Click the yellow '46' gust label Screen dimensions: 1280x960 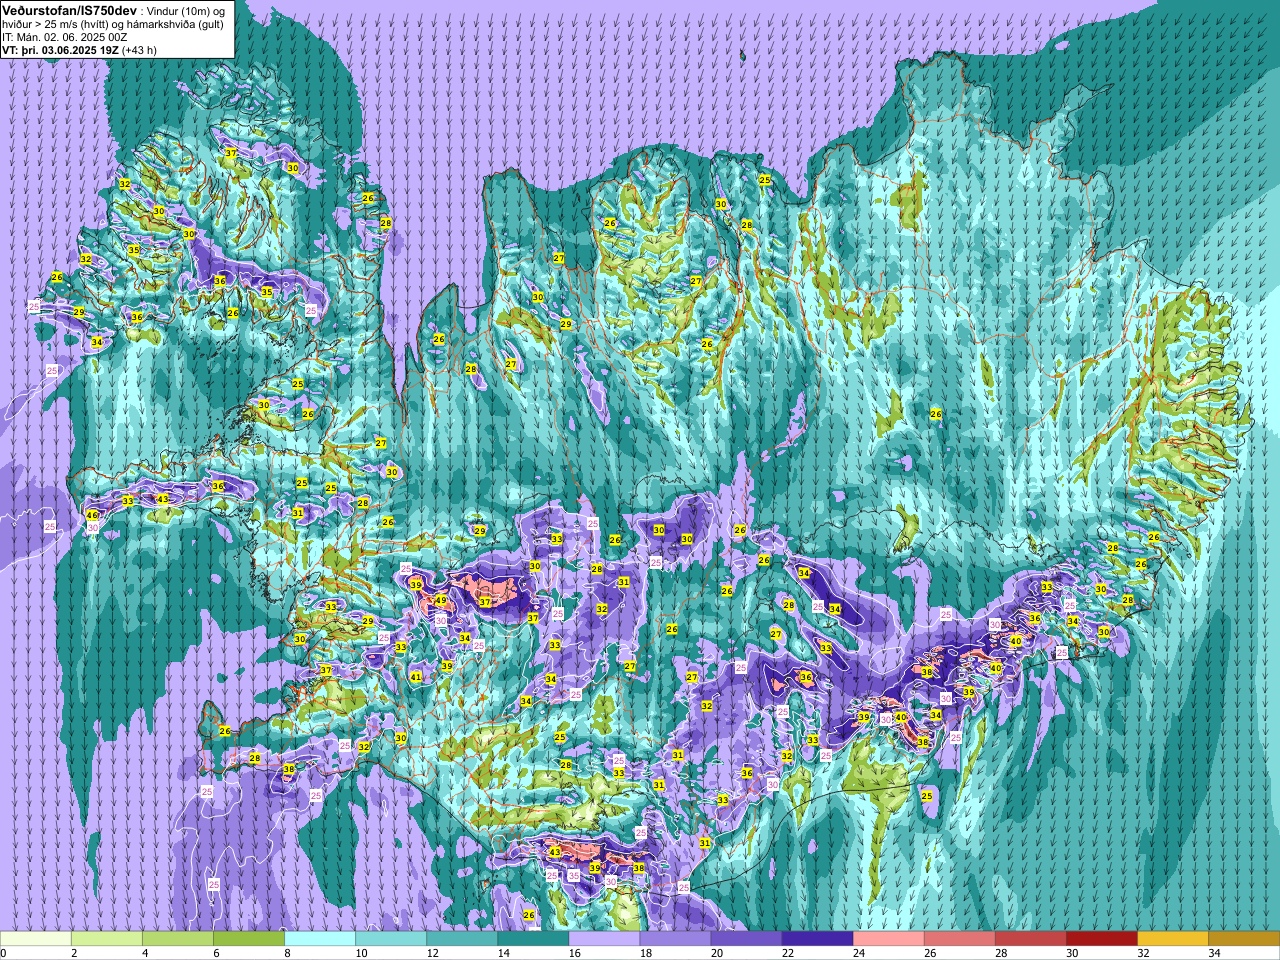pyautogui.click(x=92, y=516)
